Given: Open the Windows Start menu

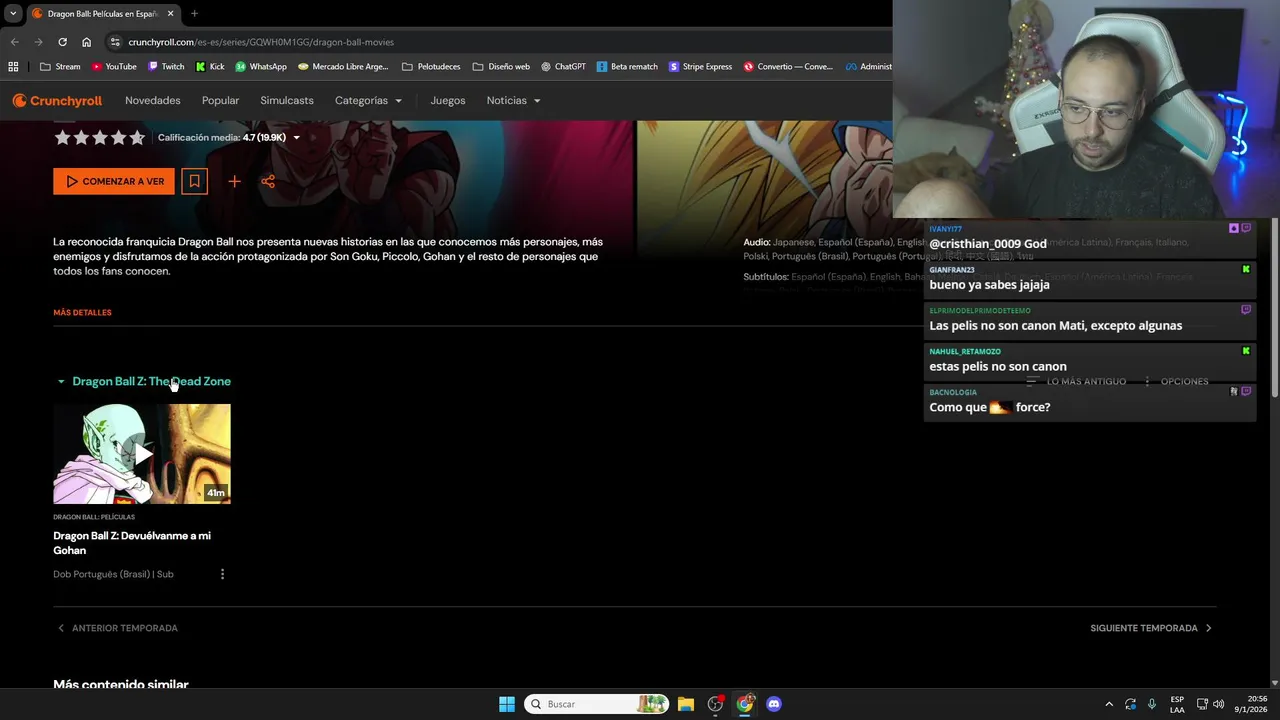Looking at the screenshot, I should (507, 704).
